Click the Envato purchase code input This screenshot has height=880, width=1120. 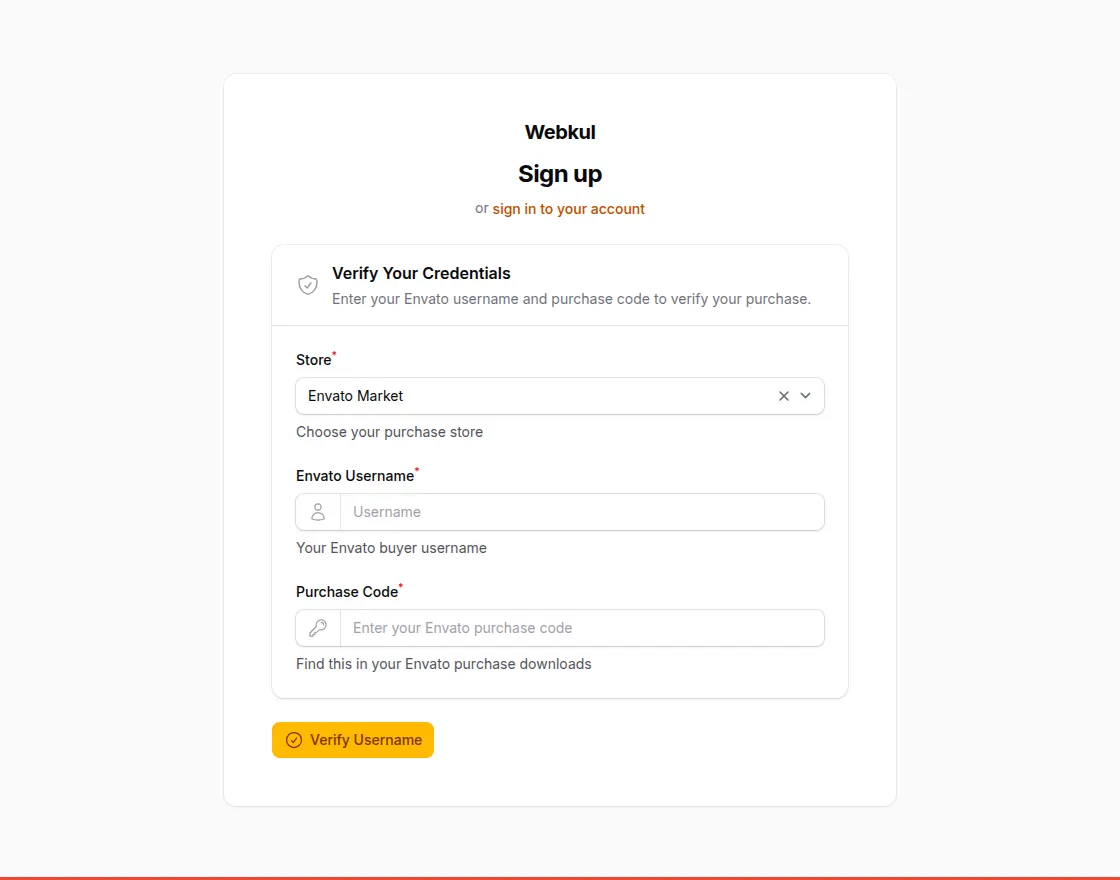583,627
